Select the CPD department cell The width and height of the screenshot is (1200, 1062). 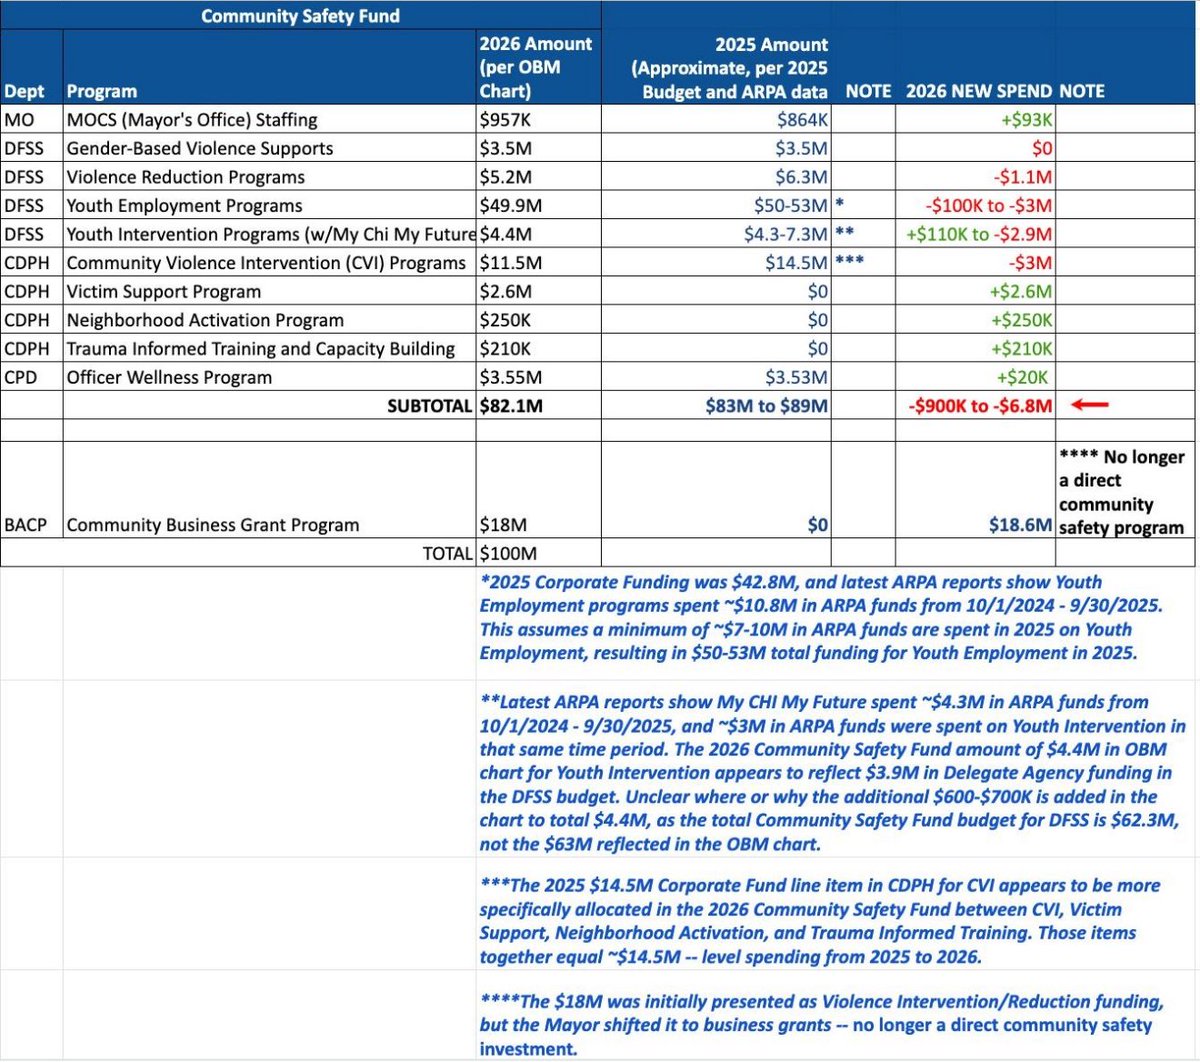[31, 378]
